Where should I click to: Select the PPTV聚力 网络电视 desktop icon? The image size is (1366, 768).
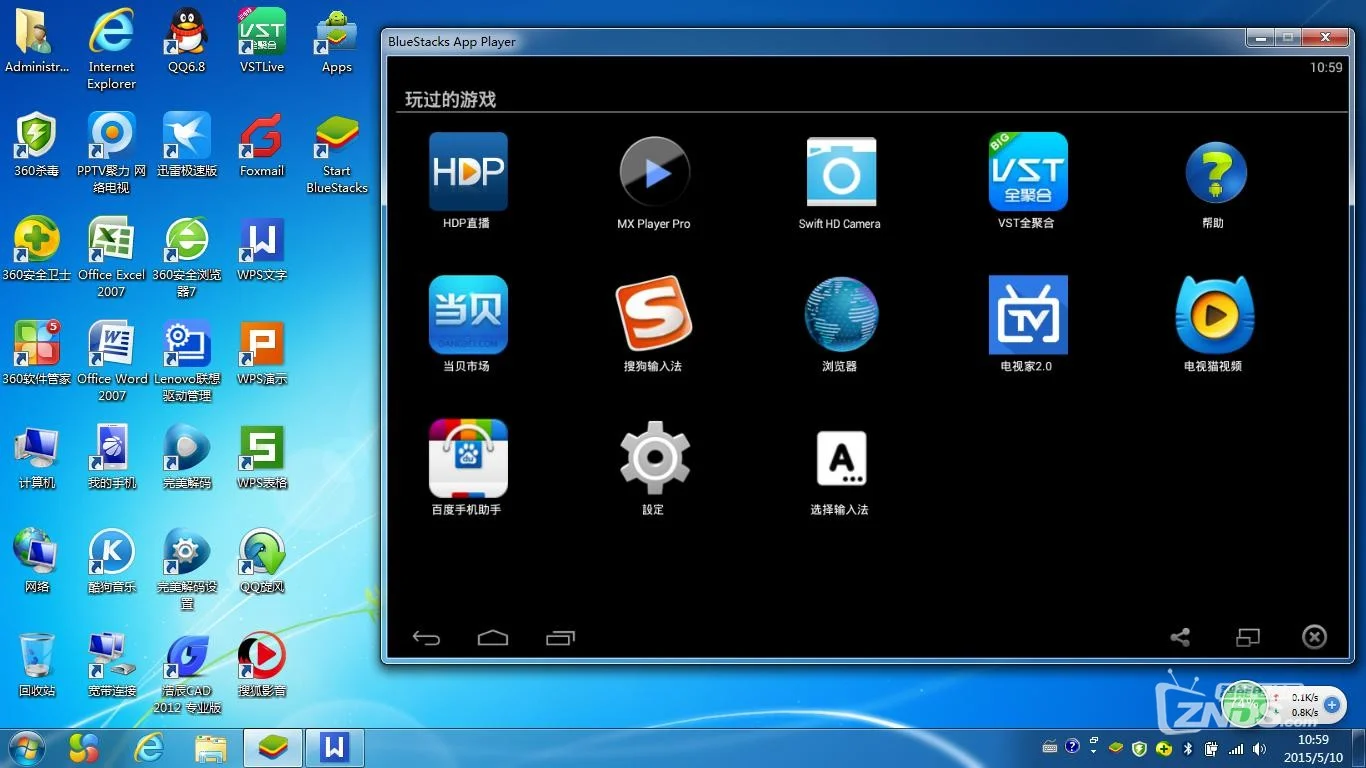click(x=112, y=152)
